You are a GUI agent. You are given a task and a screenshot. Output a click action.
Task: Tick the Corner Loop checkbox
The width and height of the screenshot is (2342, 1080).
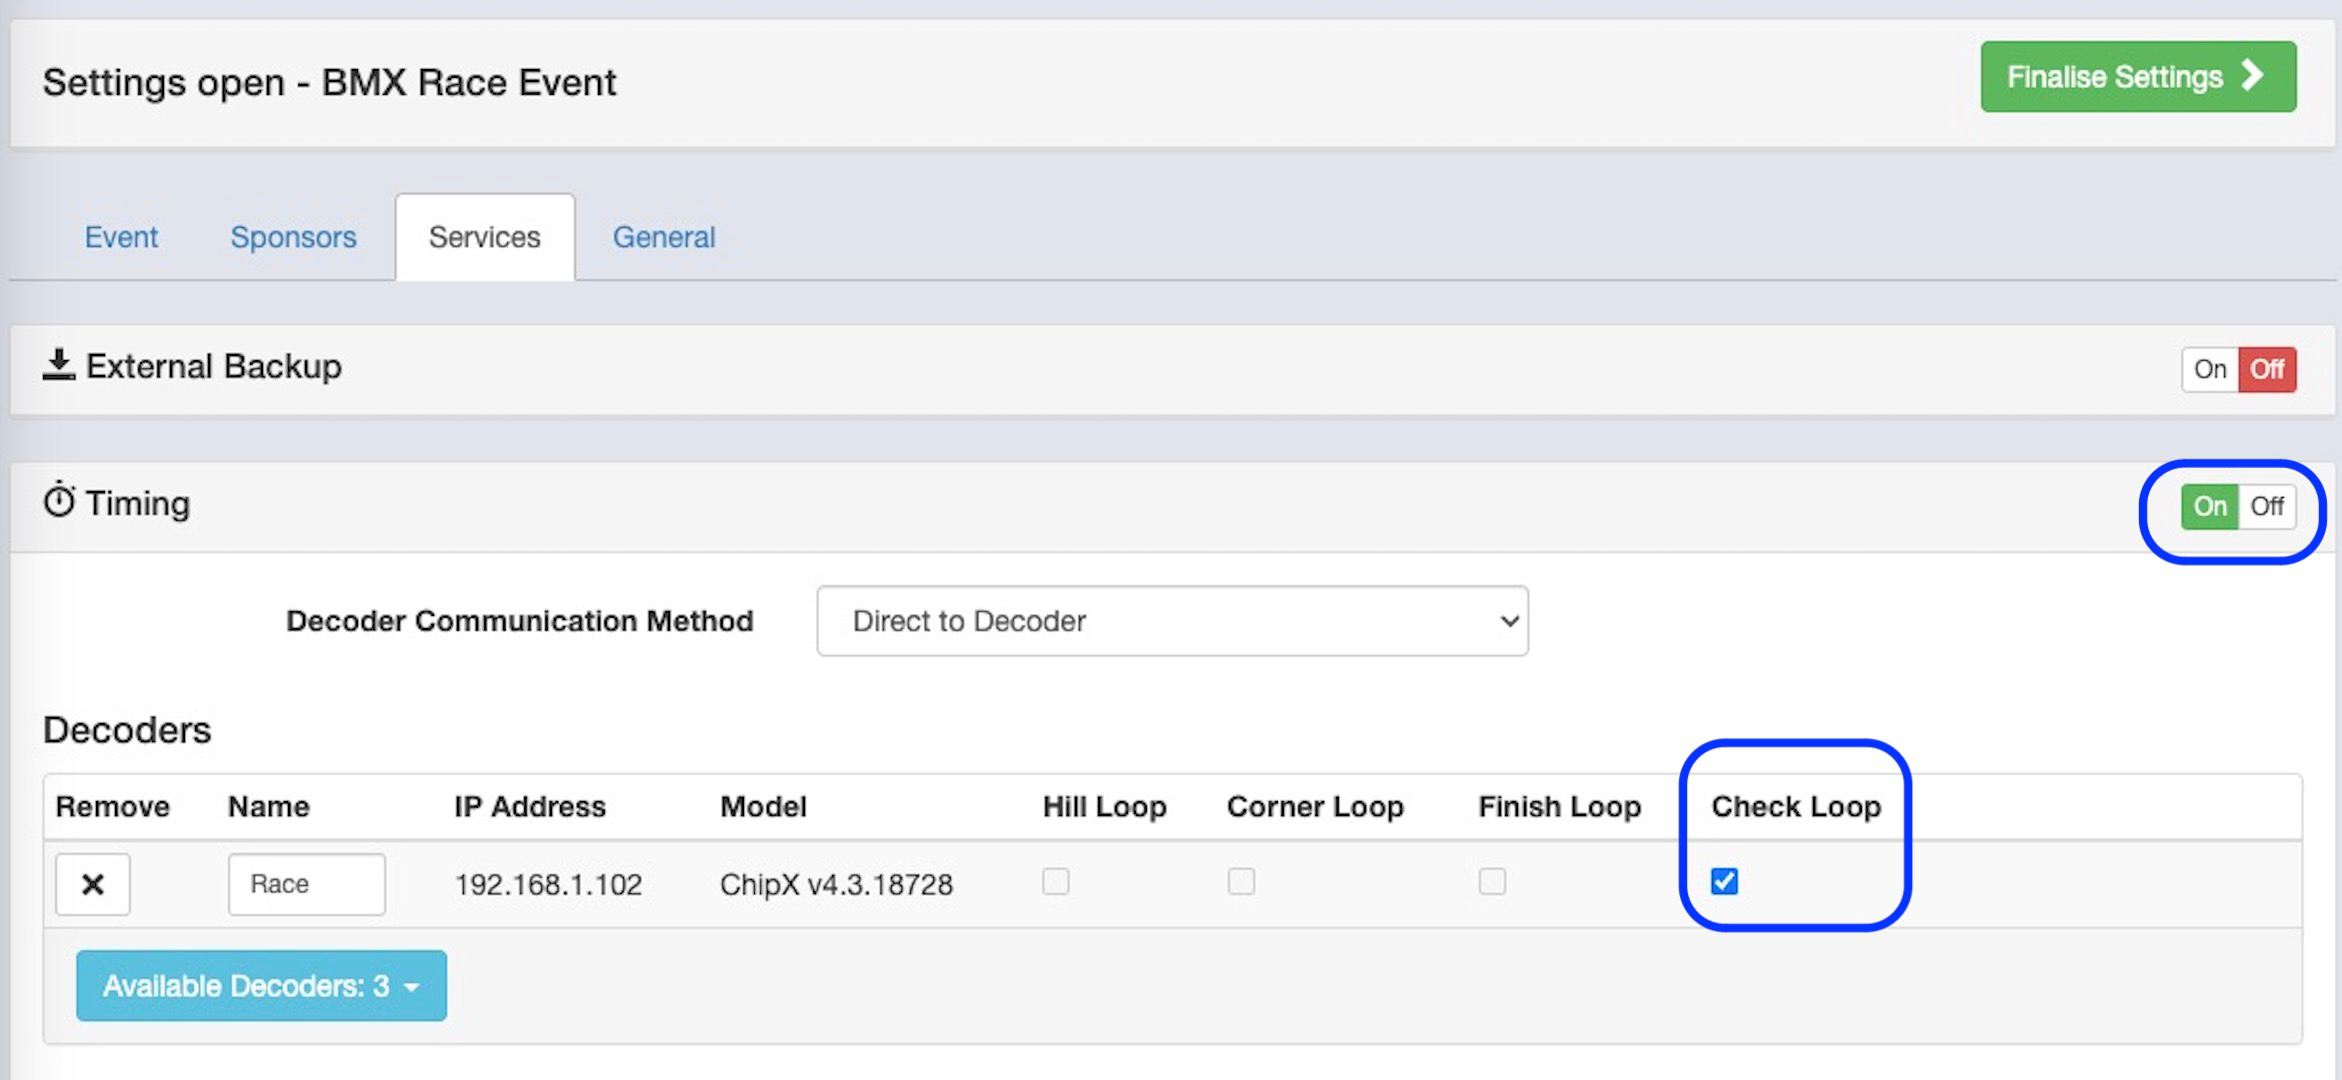(1241, 881)
